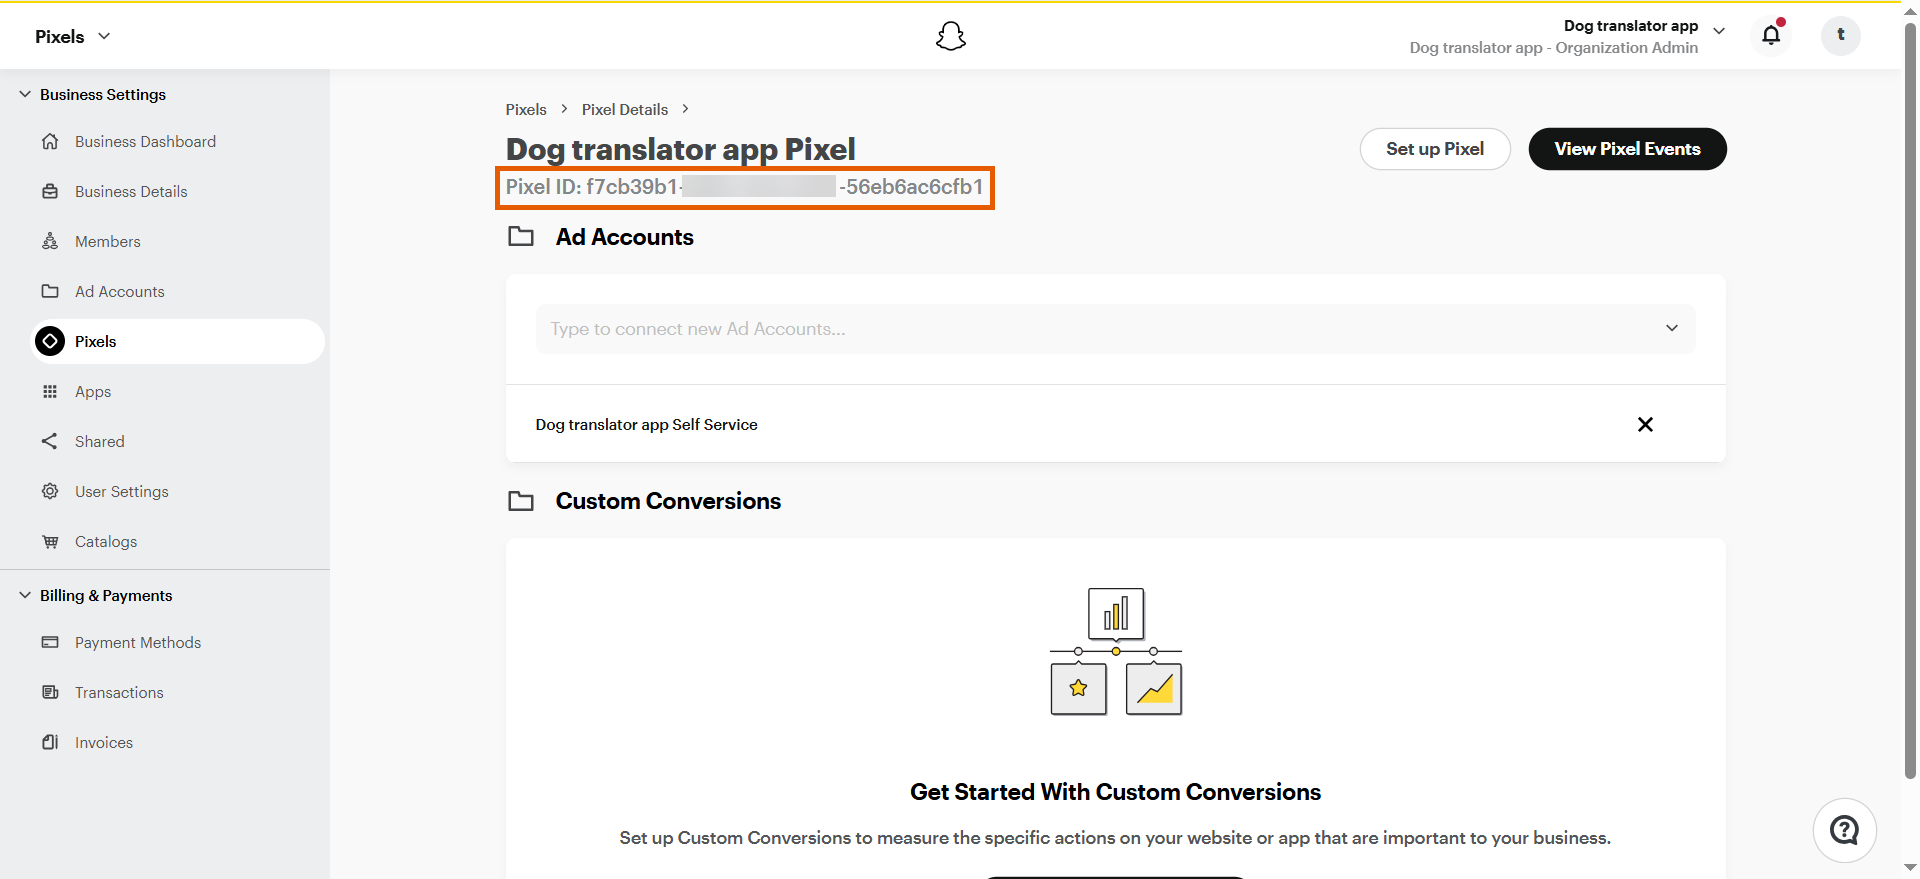Follow the Pixels breadcrumb link
1920x879 pixels.
[526, 109]
